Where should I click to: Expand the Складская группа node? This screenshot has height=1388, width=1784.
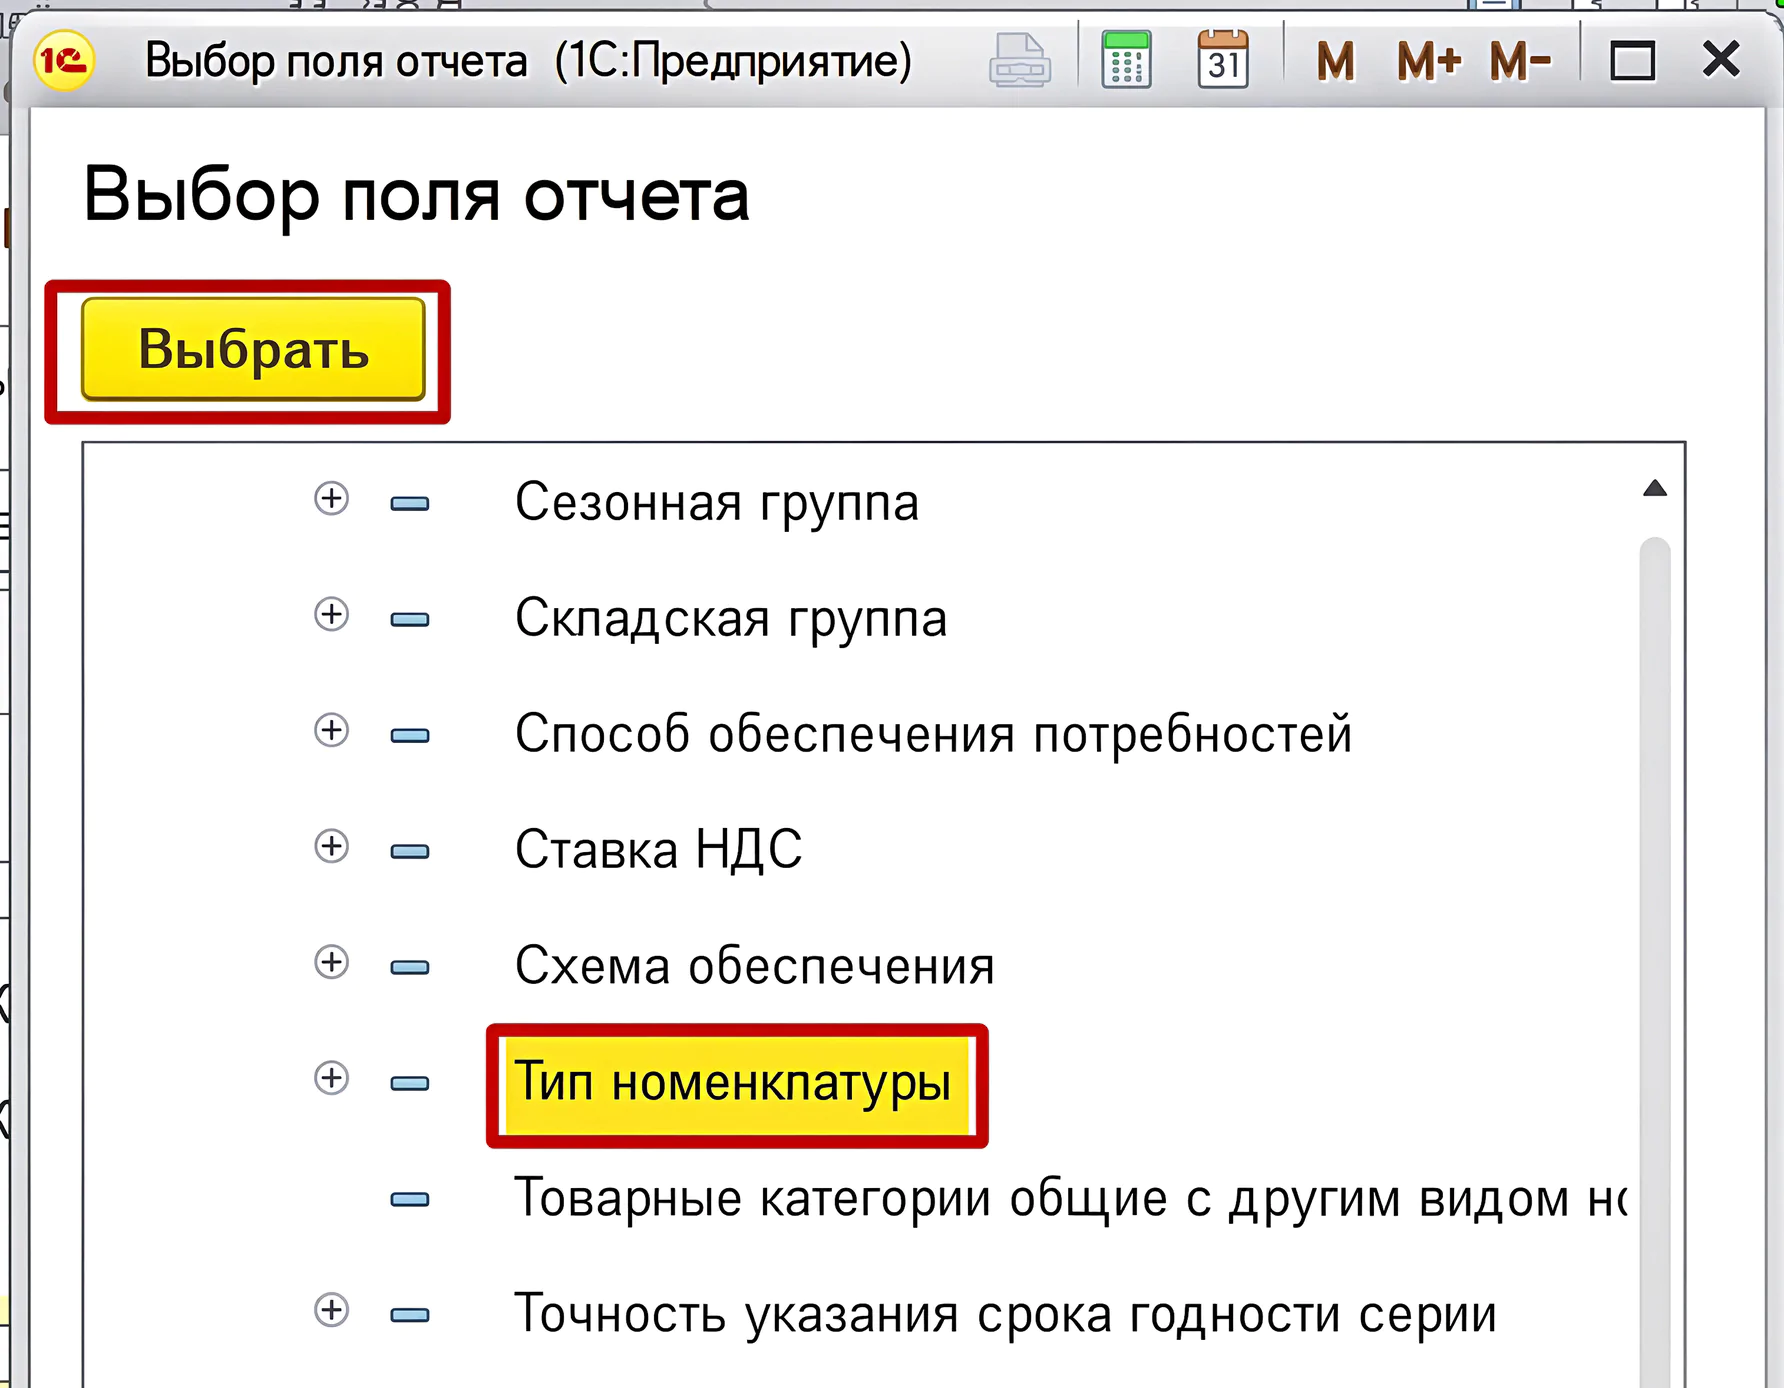point(332,614)
